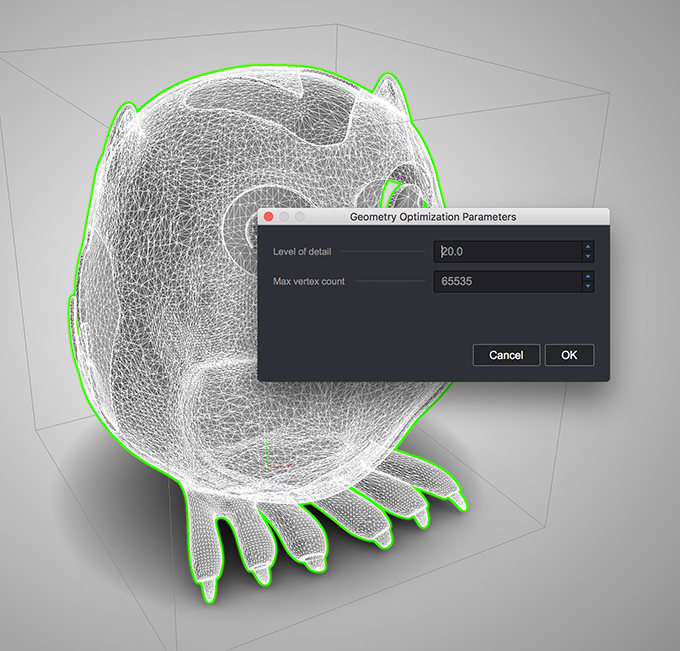Image resolution: width=680 pixels, height=651 pixels.
Task: Decrease Level of detail with down arrow
Action: pos(588,257)
